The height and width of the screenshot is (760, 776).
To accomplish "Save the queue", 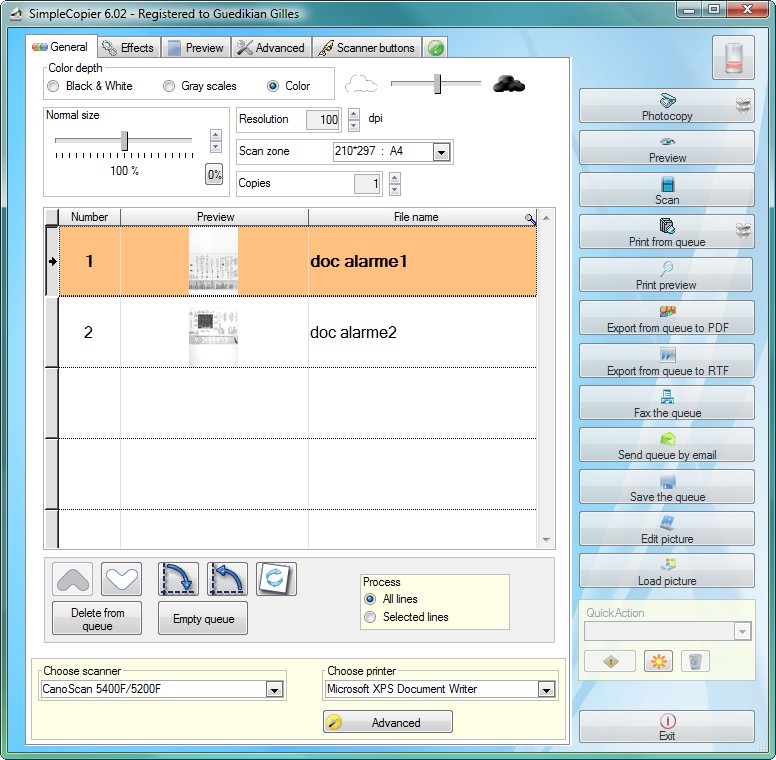I will pyautogui.click(x=667, y=487).
